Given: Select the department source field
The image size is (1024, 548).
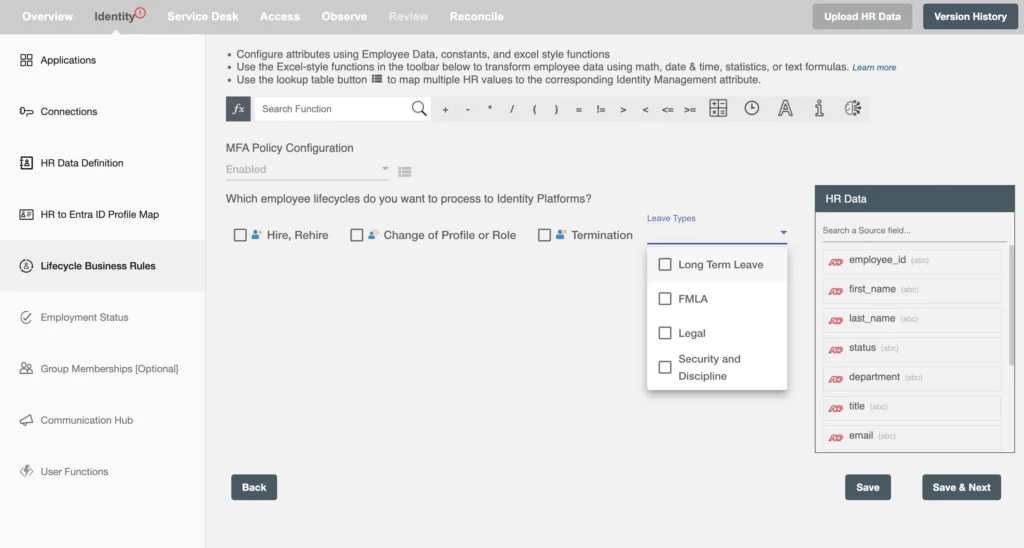Looking at the screenshot, I should tap(911, 378).
